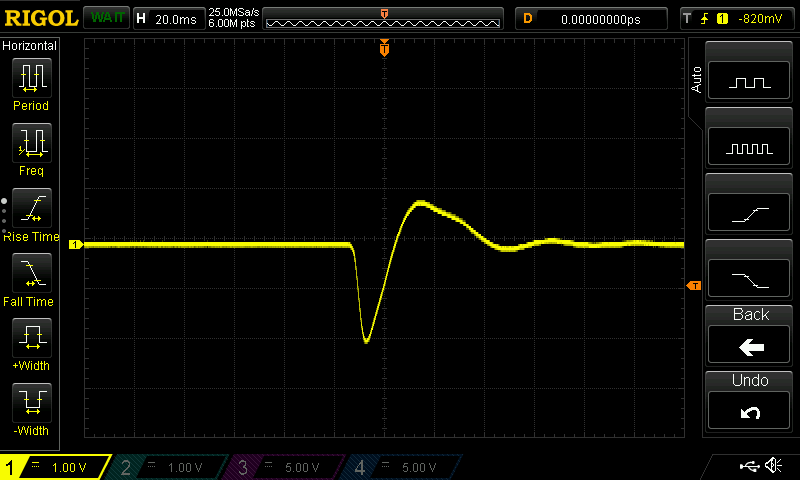Click the Auto side tab
This screenshot has width=800, height=480.
point(696,79)
